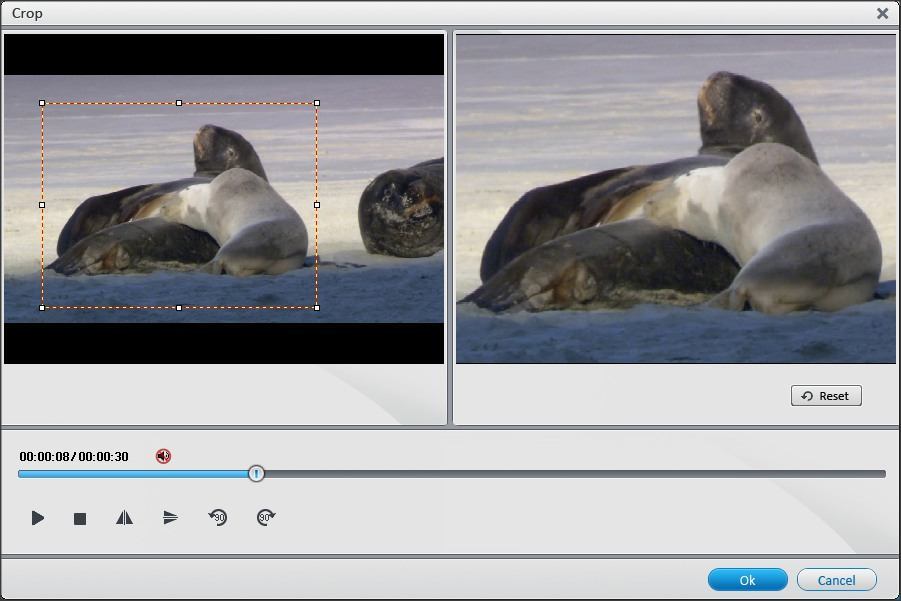Select the bottom-right crop handle
The image size is (901, 601).
click(317, 308)
